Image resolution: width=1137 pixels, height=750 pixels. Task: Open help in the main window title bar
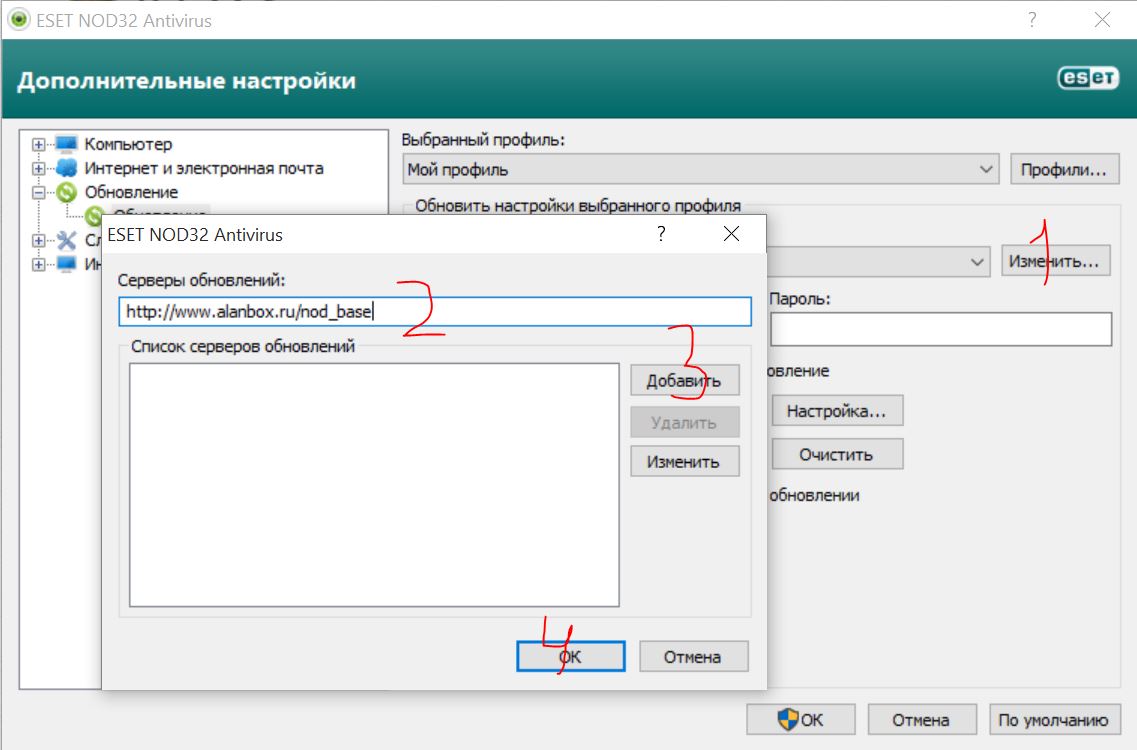pyautogui.click(x=1032, y=20)
